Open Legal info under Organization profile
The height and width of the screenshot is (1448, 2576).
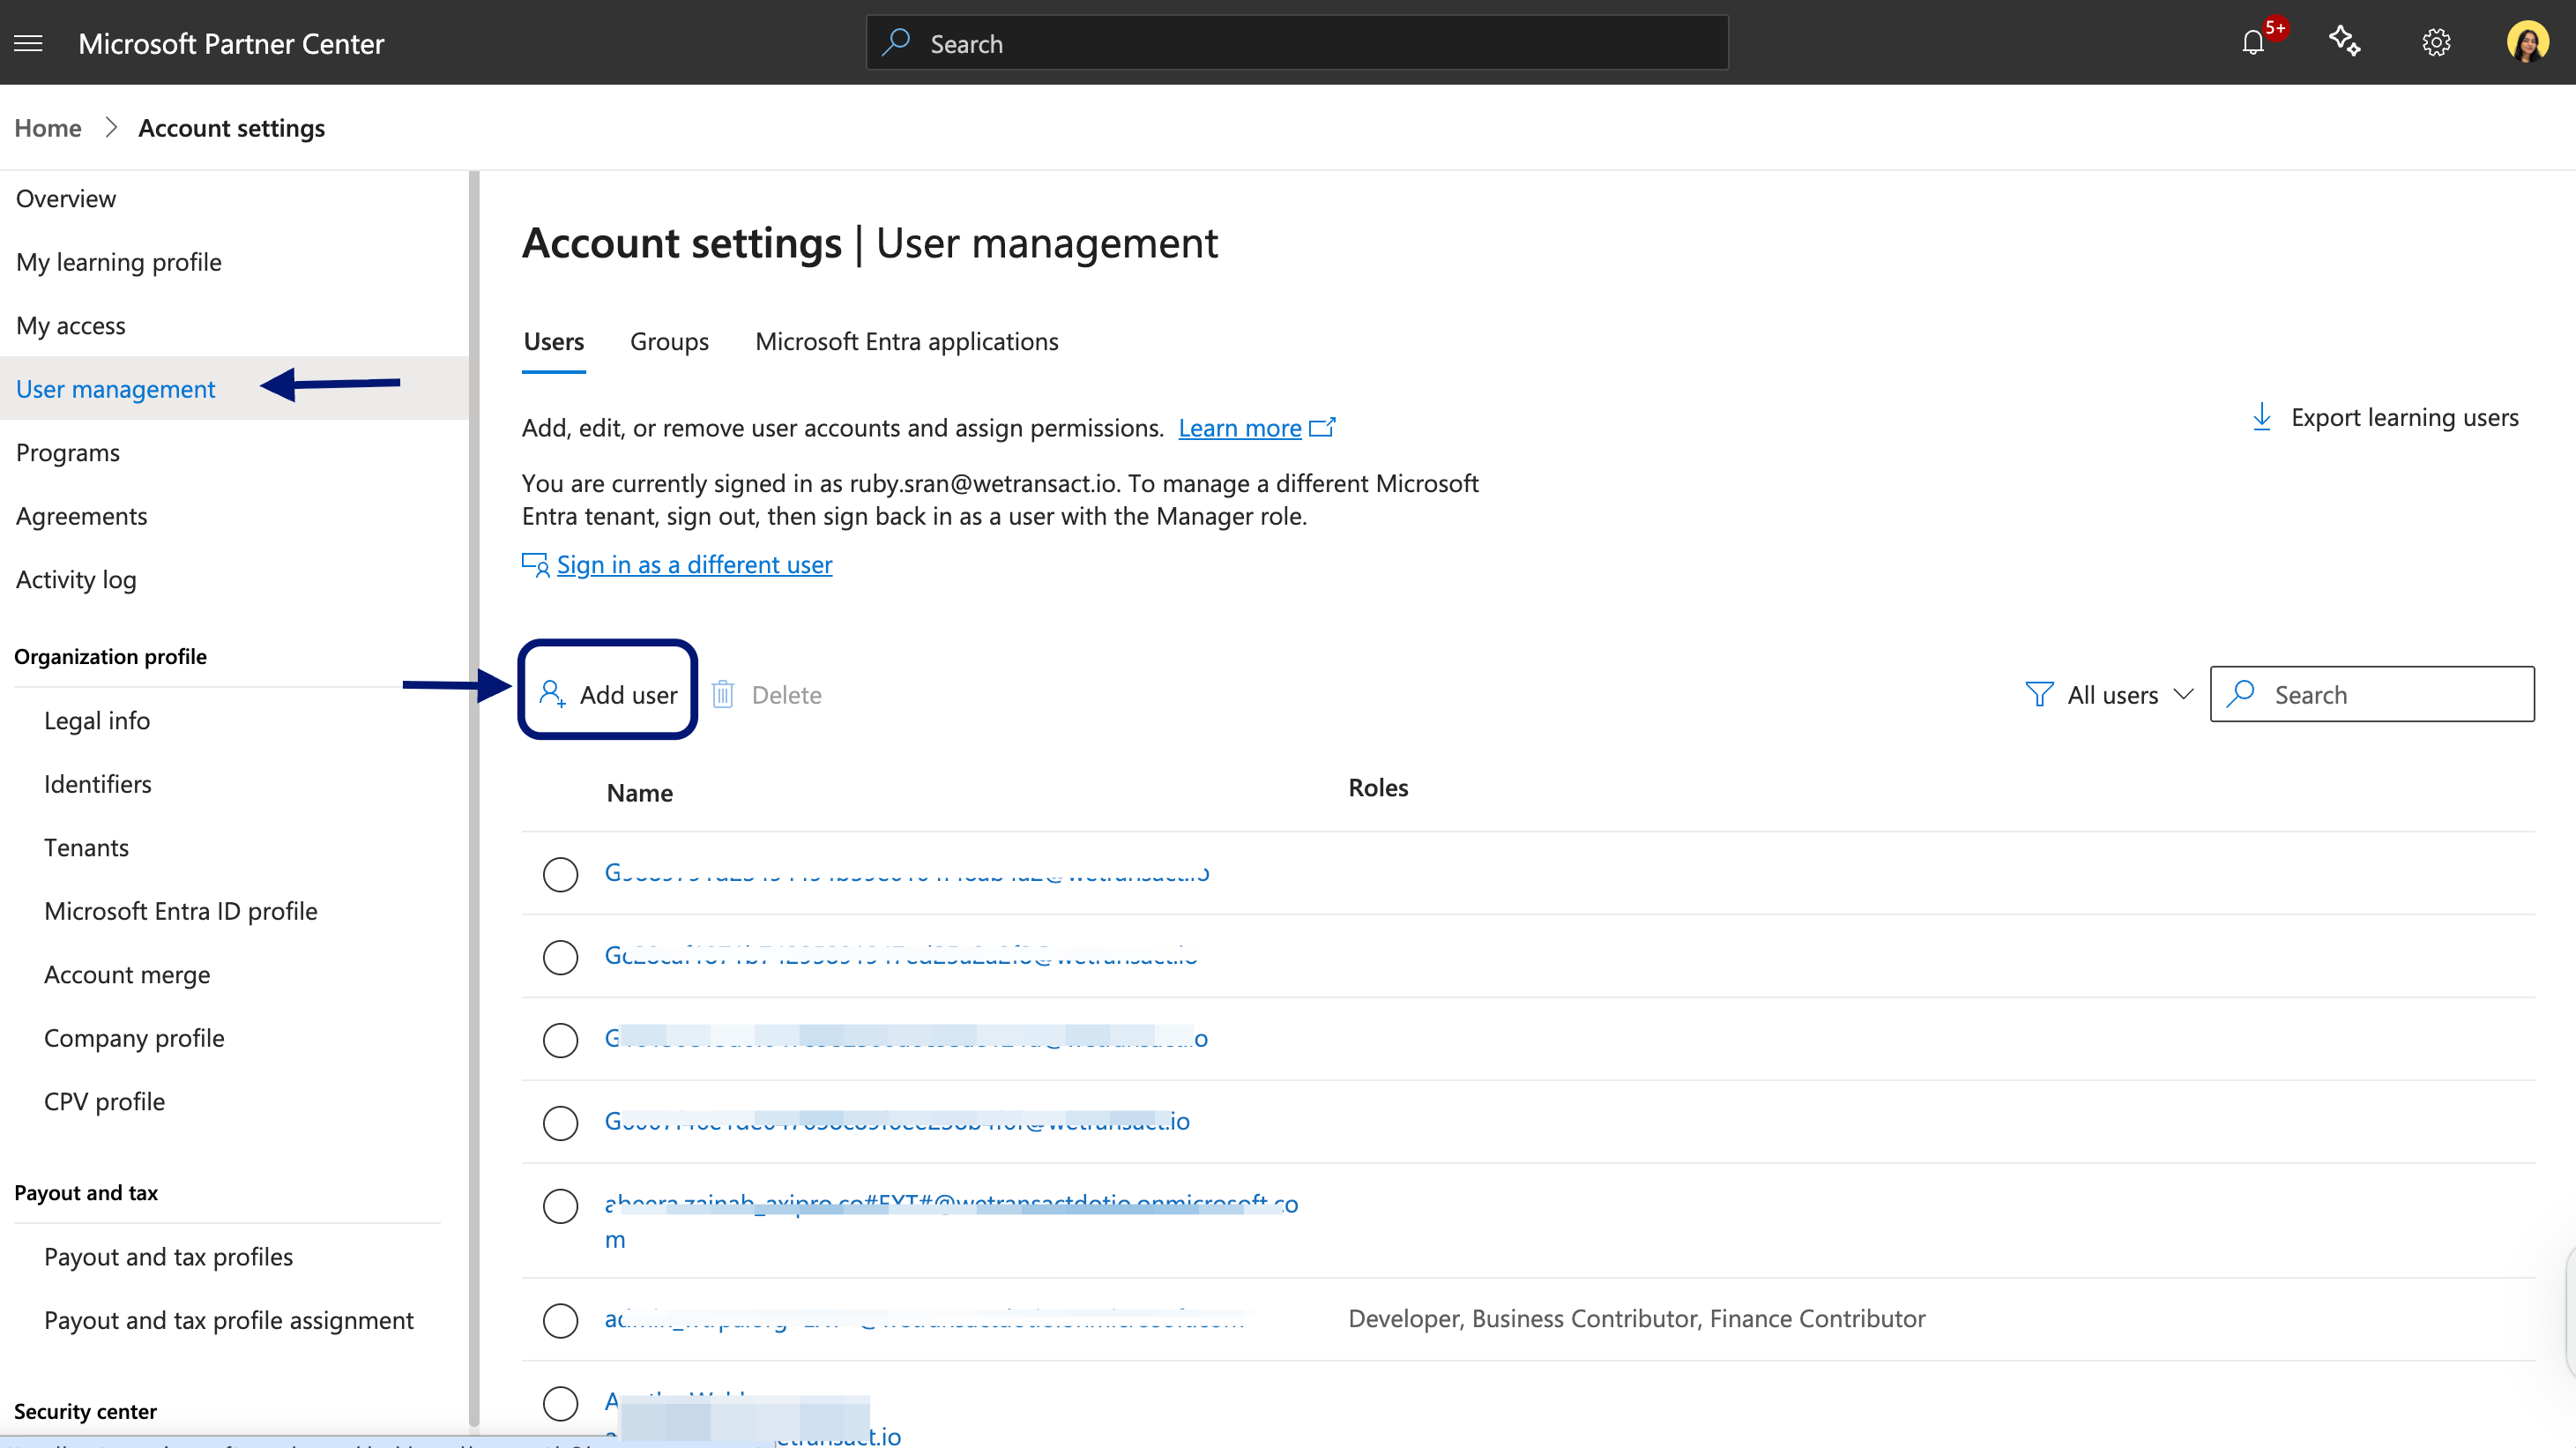click(x=97, y=721)
